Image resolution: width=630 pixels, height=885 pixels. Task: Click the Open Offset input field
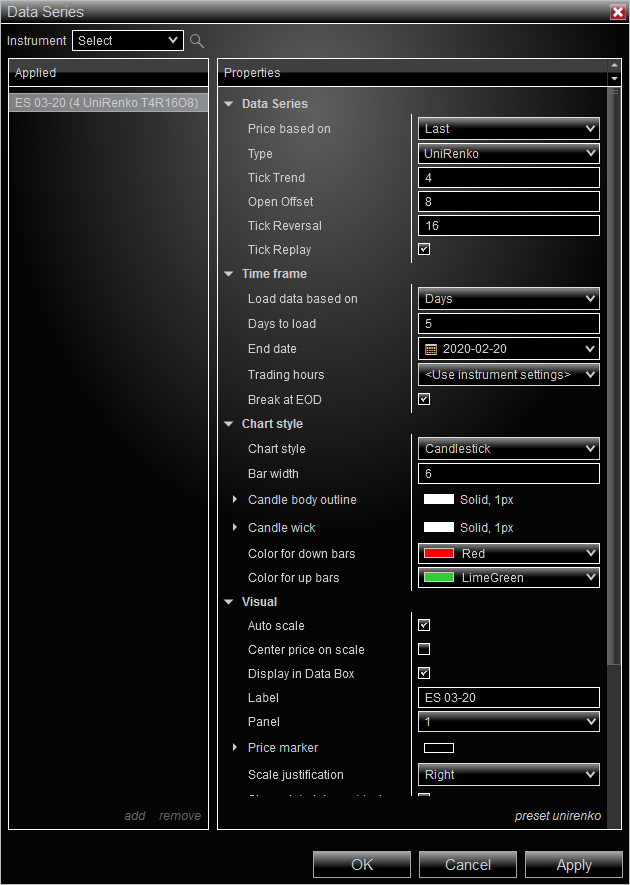click(509, 201)
